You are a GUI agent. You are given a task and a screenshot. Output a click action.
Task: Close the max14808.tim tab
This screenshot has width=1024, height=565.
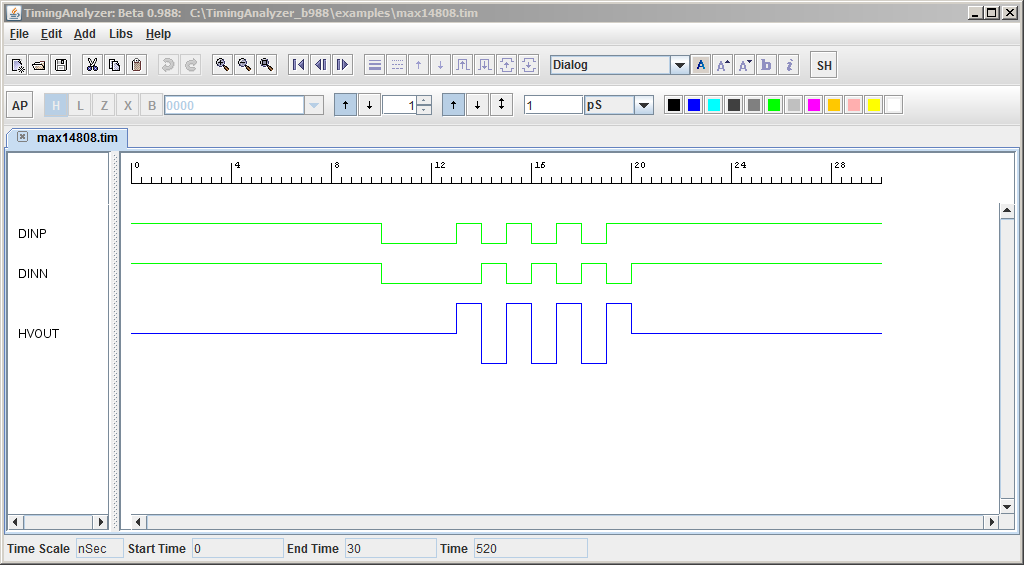click(22, 137)
